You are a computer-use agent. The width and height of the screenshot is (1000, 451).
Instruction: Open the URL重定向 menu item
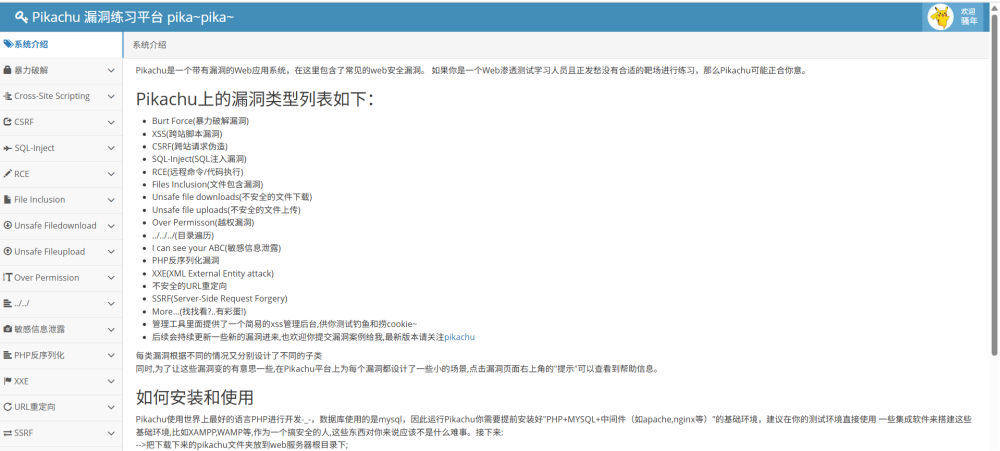[x=35, y=407]
